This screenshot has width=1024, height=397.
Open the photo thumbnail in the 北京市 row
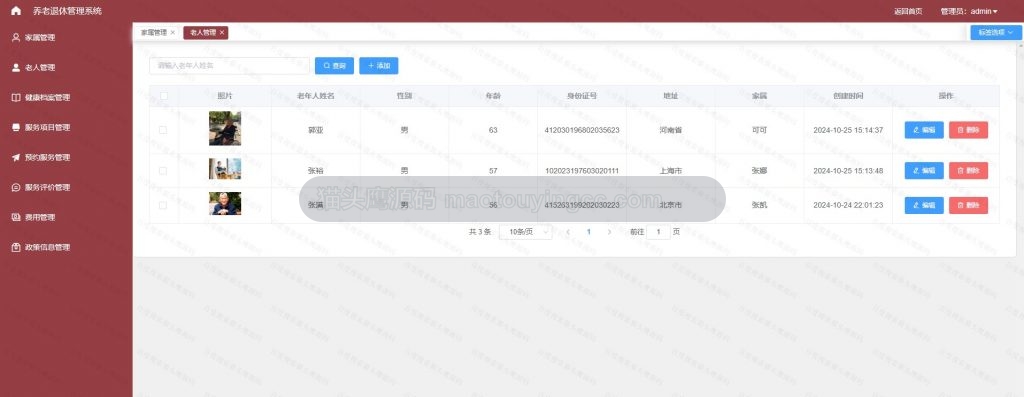pyautogui.click(x=225, y=204)
